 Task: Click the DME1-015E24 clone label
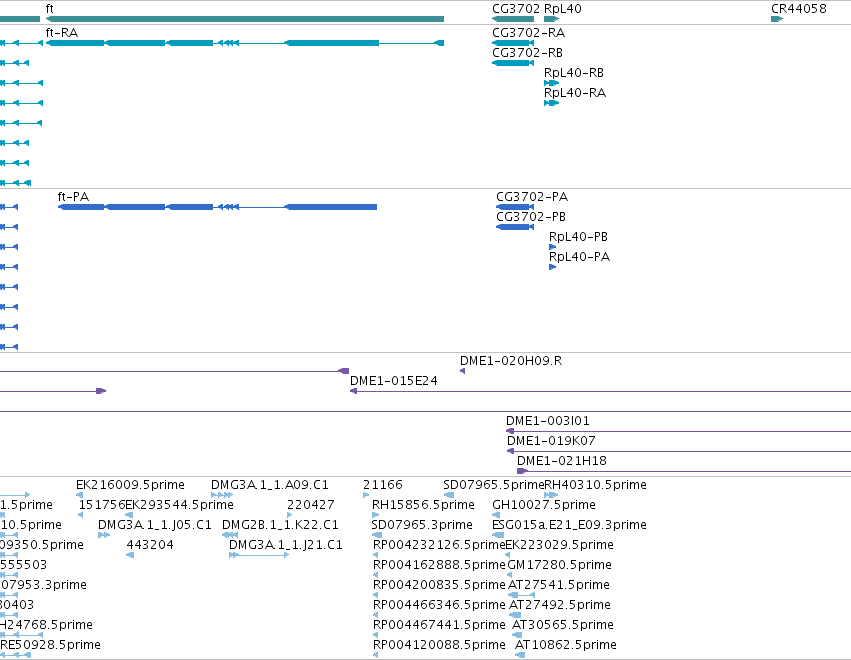(x=393, y=381)
